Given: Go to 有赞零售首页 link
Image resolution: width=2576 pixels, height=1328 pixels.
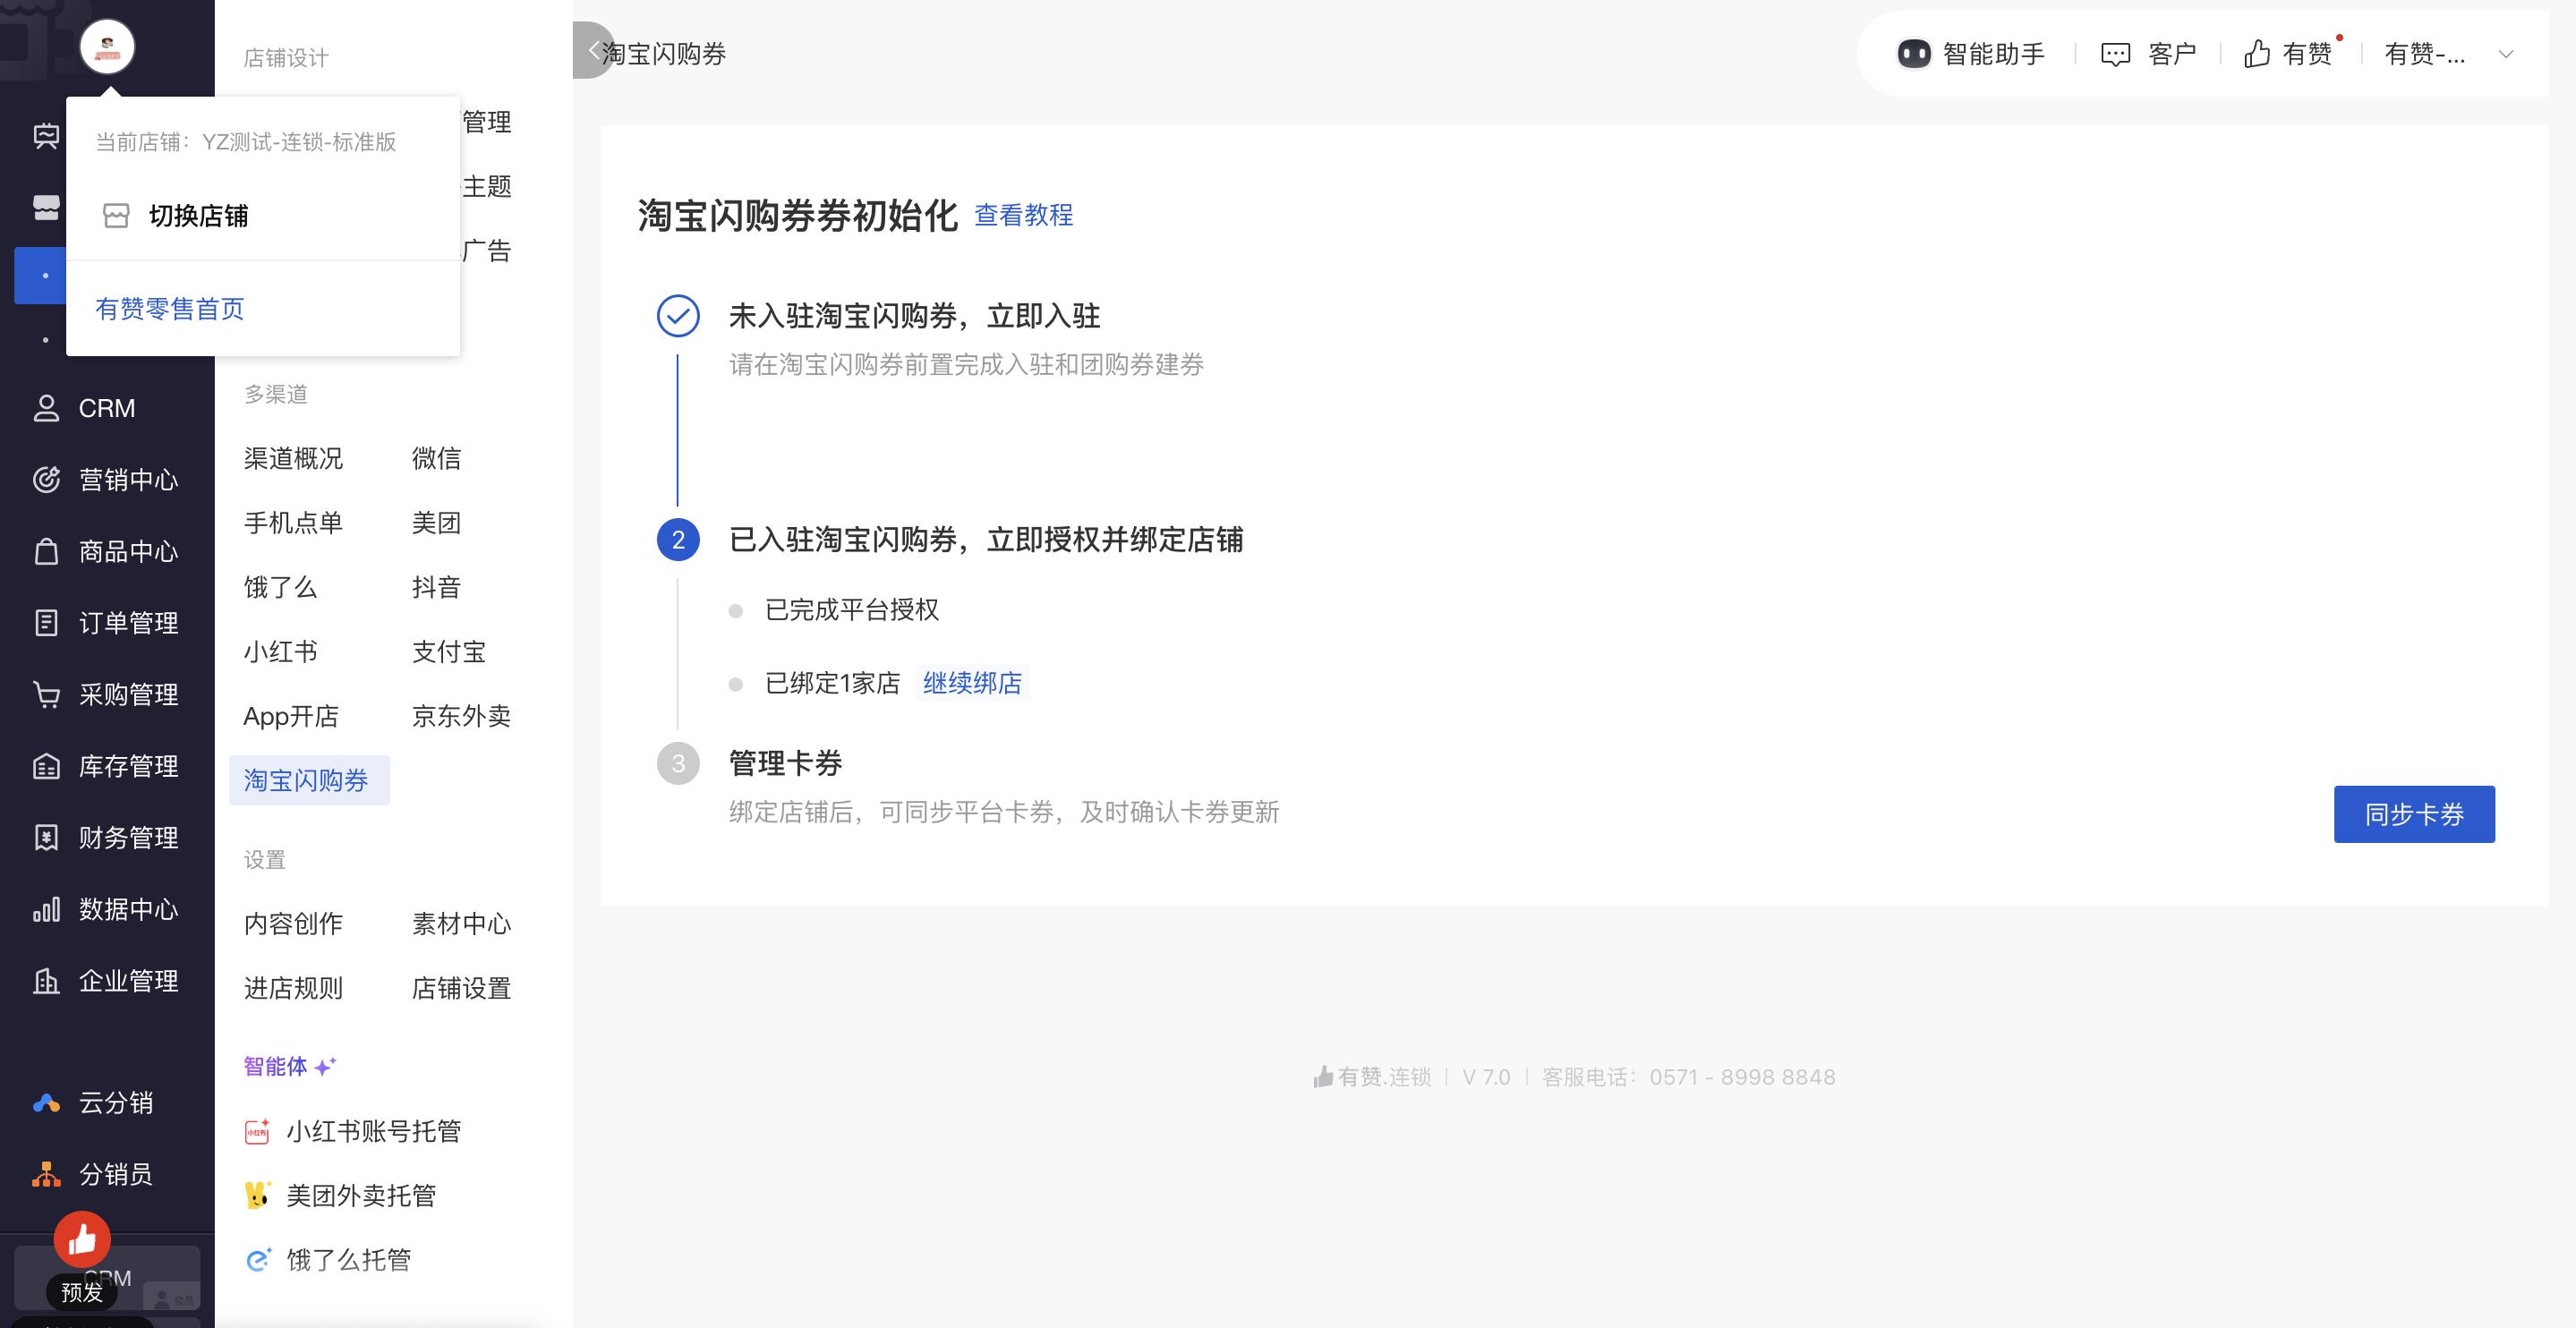Looking at the screenshot, I should [169, 309].
